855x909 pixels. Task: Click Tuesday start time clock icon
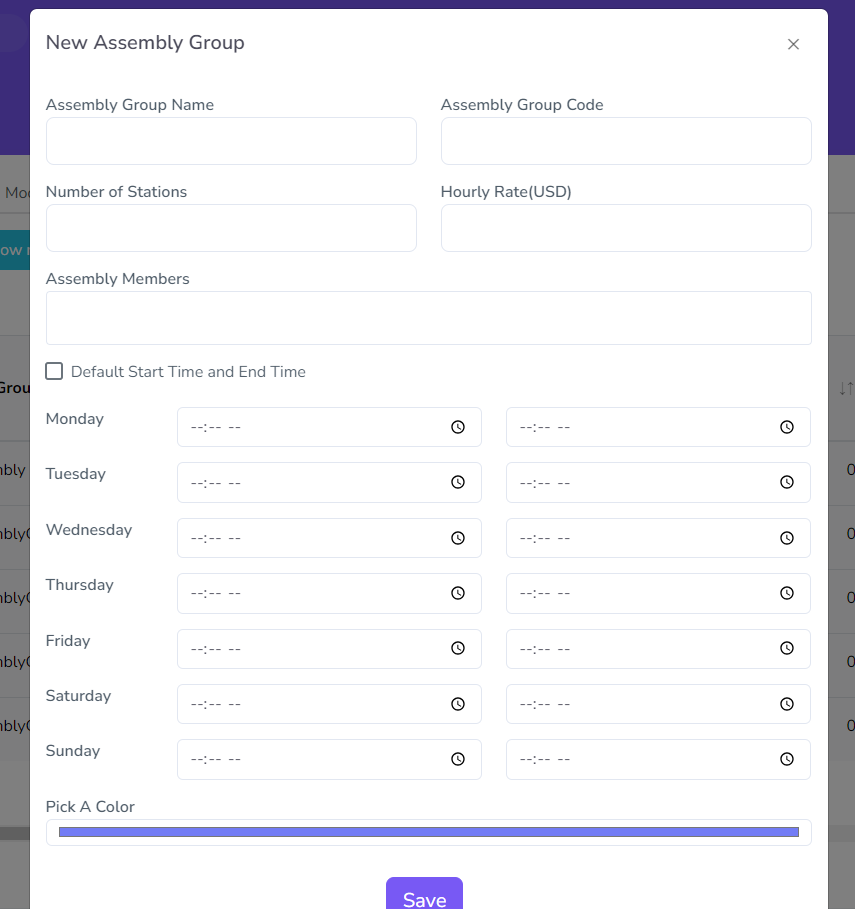458,482
